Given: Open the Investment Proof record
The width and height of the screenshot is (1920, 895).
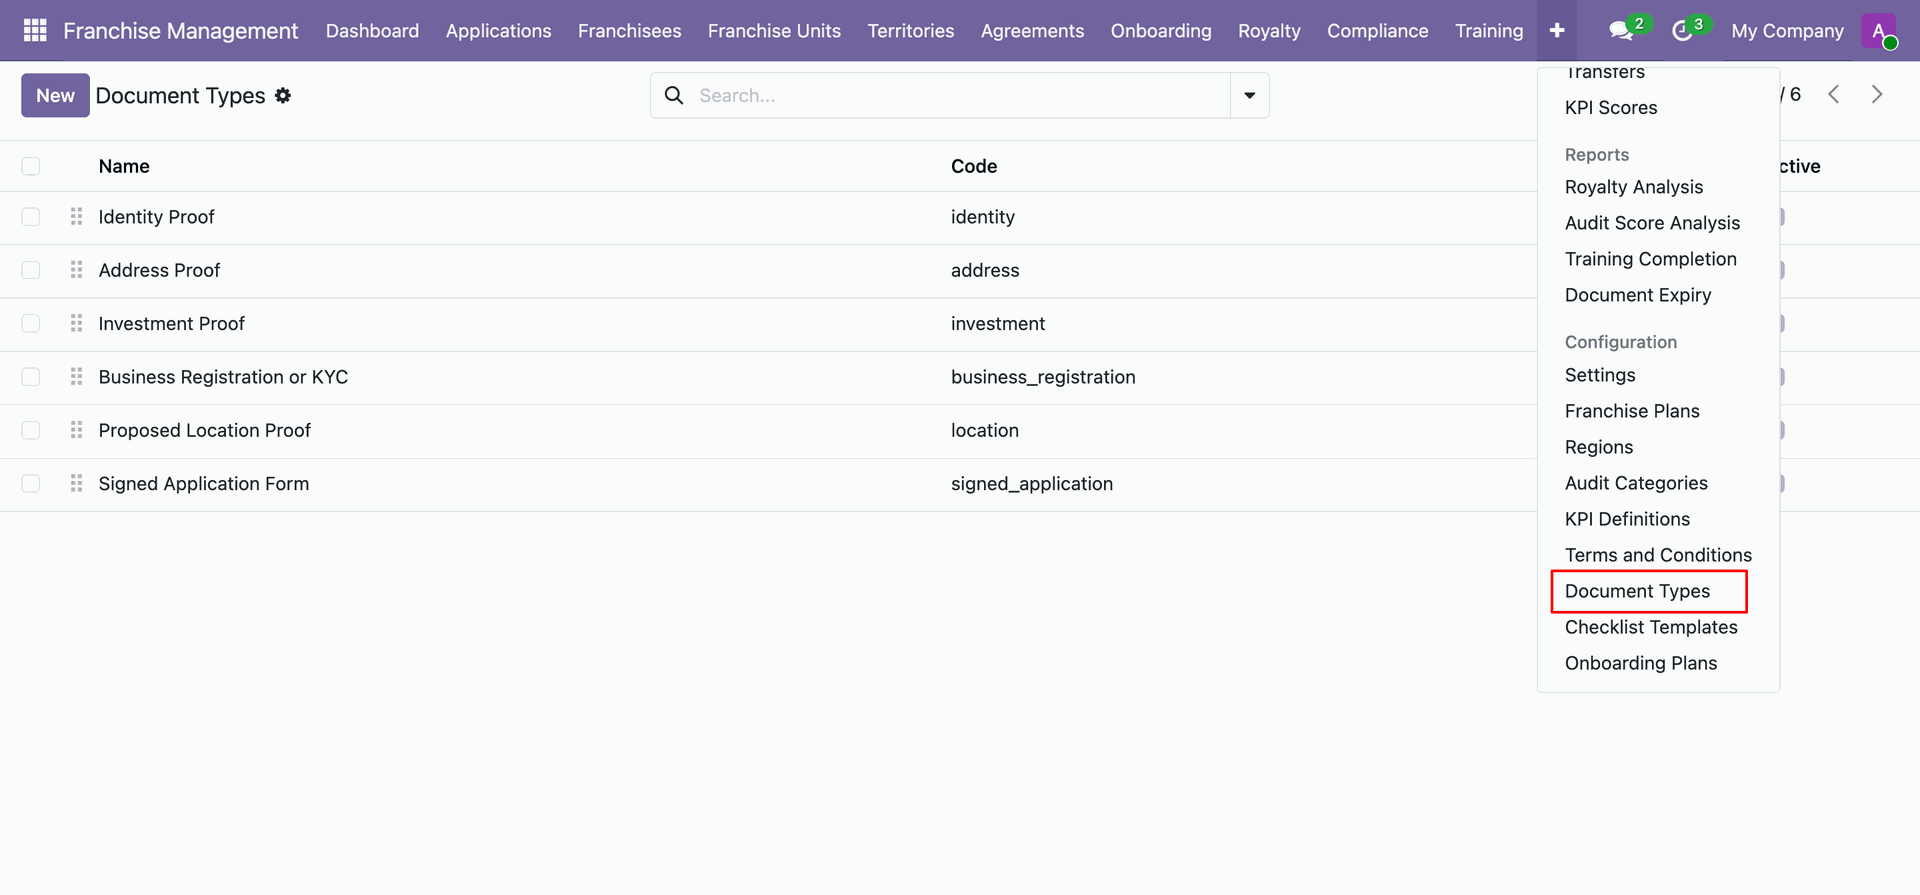Looking at the screenshot, I should tap(171, 323).
